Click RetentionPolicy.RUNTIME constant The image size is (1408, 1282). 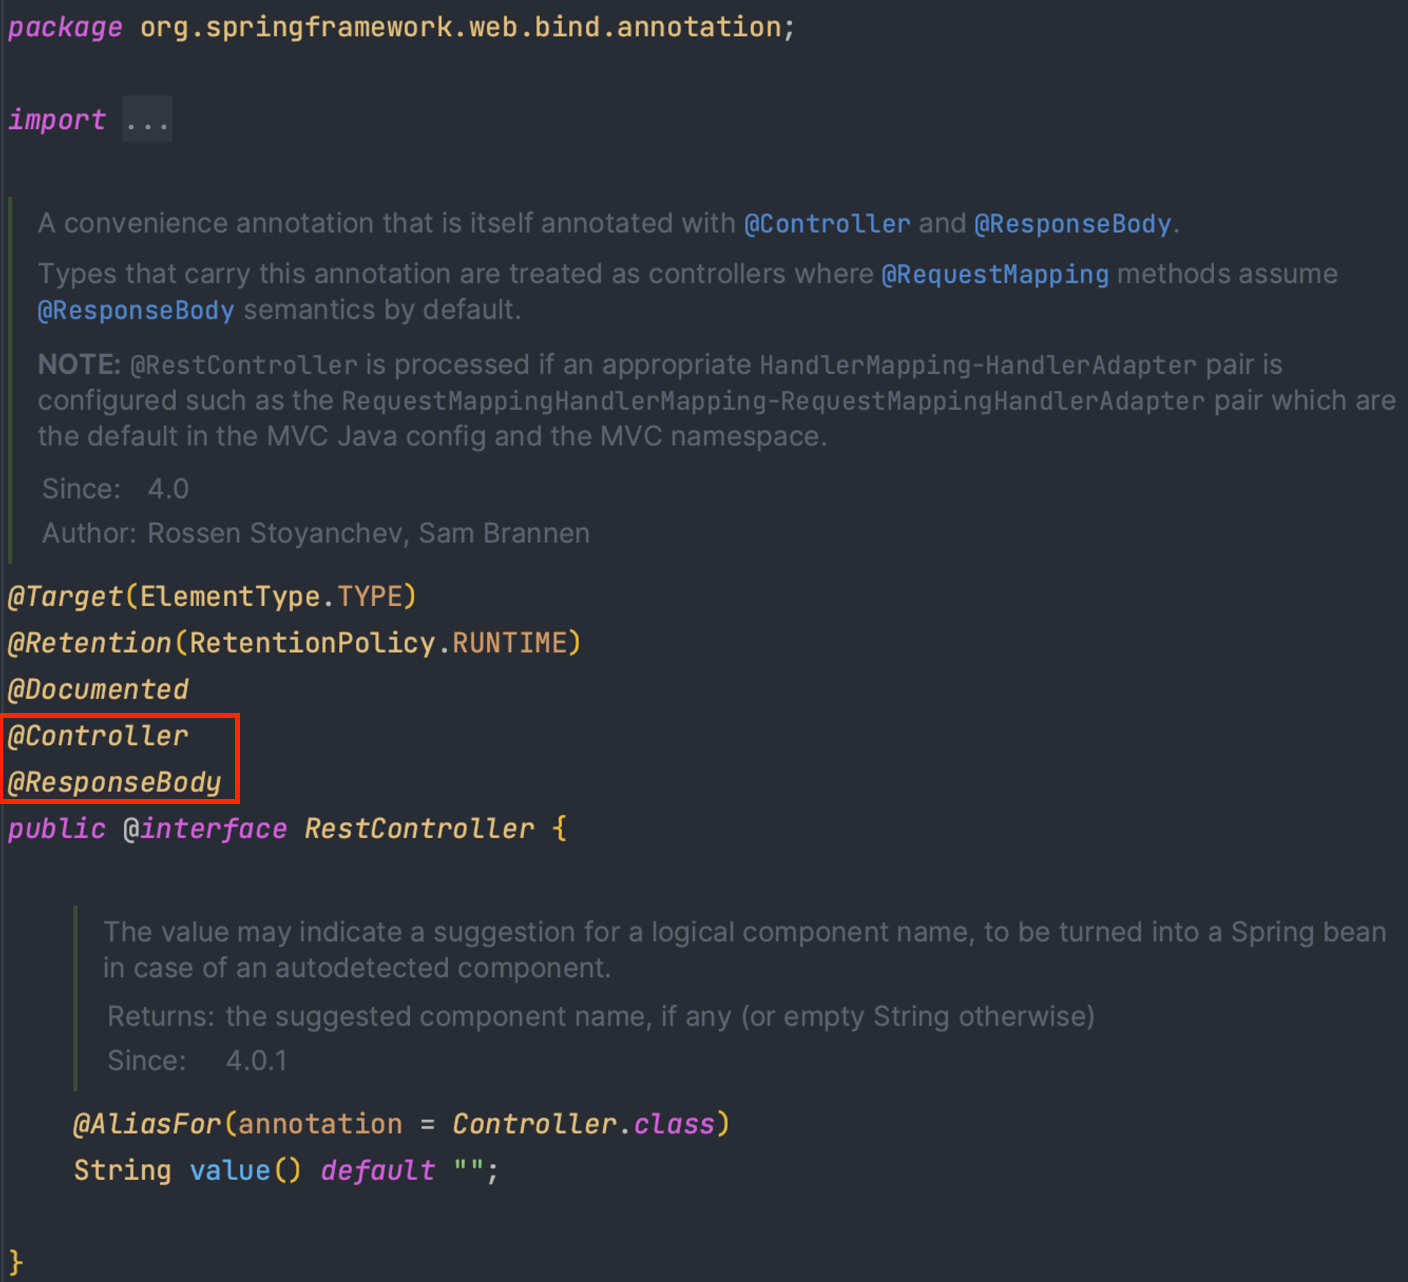pos(378,643)
